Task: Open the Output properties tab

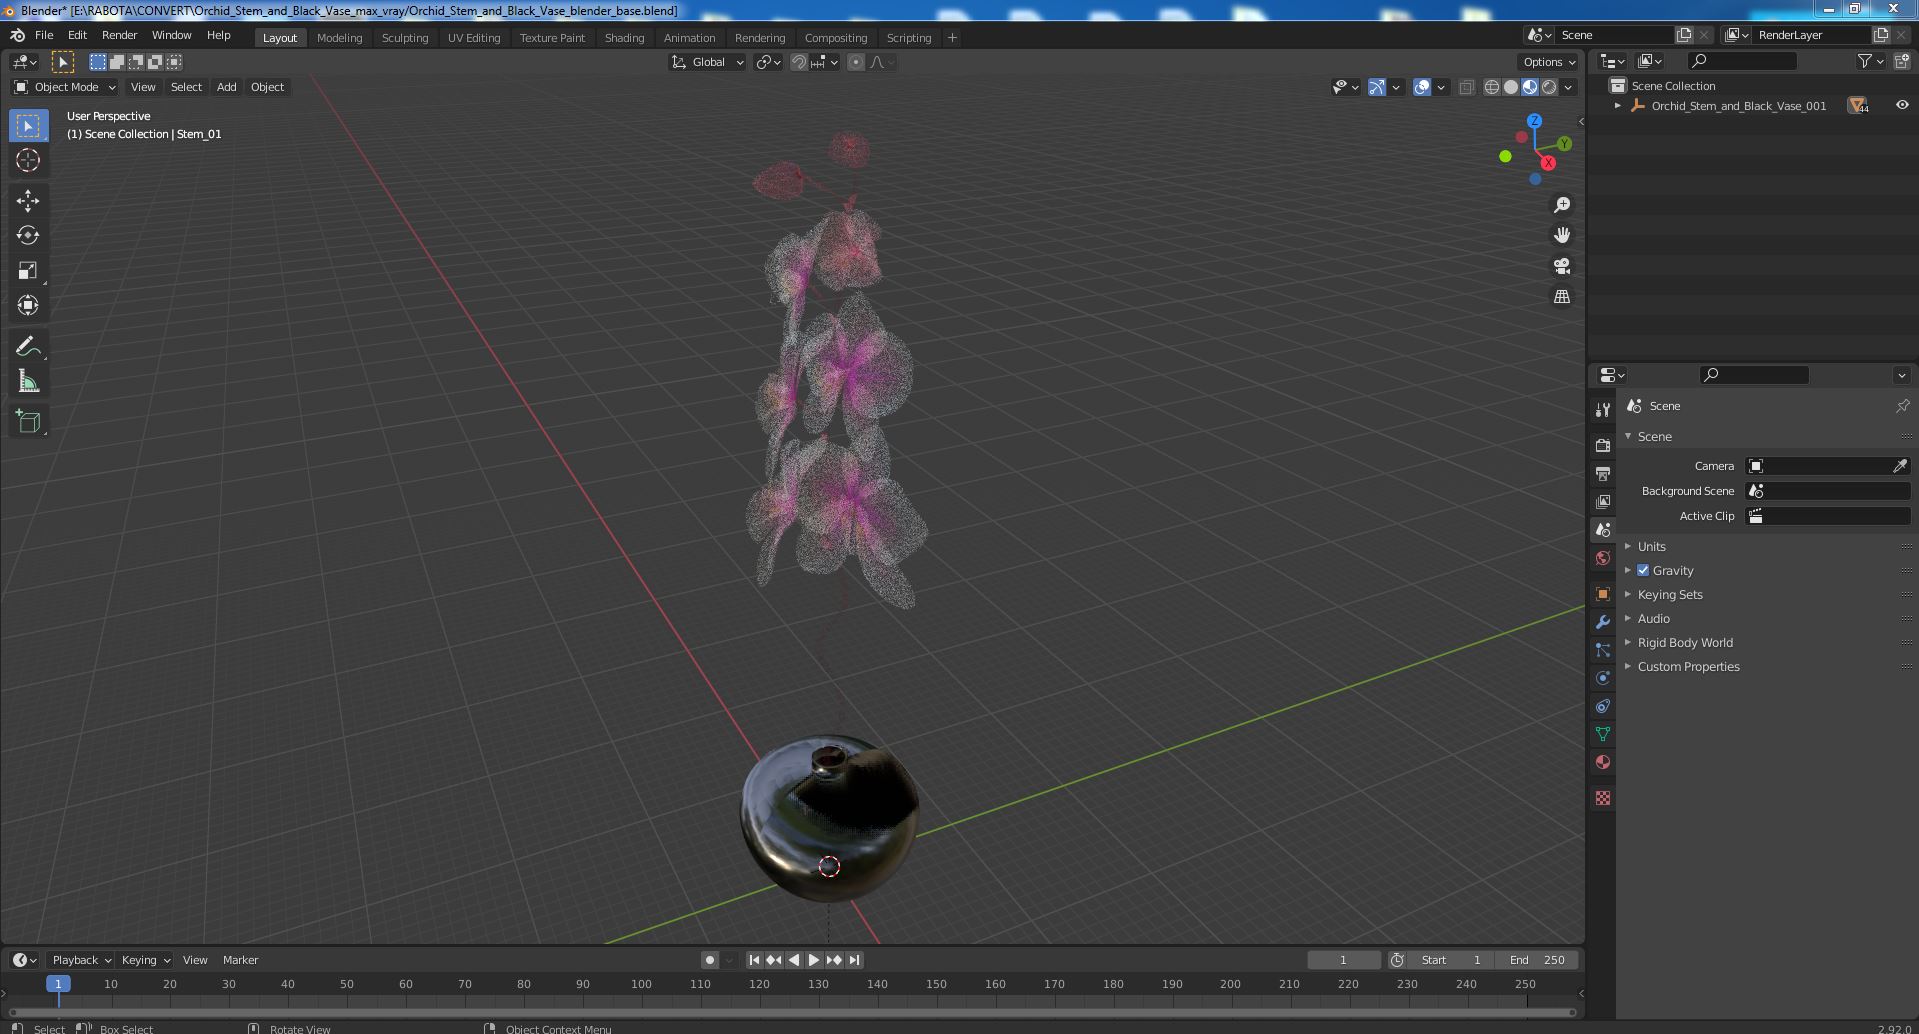Action: pos(1603,473)
